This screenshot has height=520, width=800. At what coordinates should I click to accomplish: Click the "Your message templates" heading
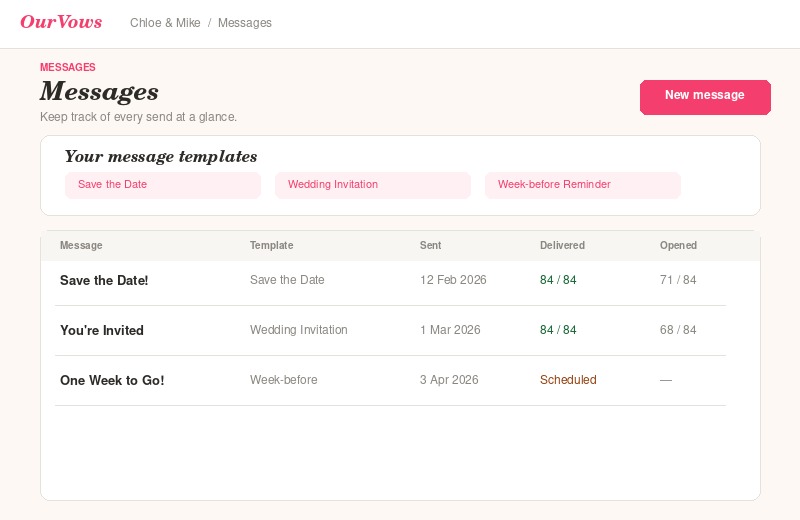tap(161, 156)
